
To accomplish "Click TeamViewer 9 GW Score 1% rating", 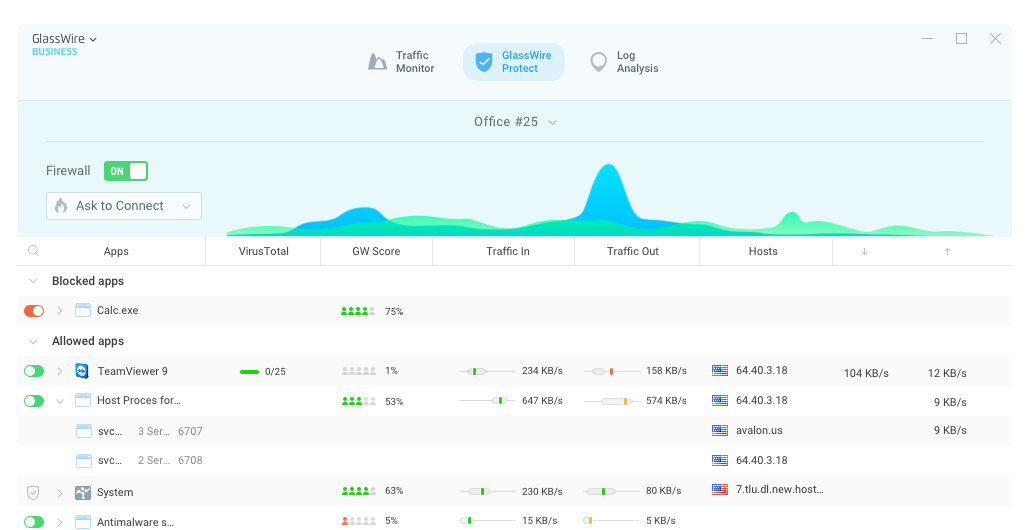I will [x=370, y=371].
